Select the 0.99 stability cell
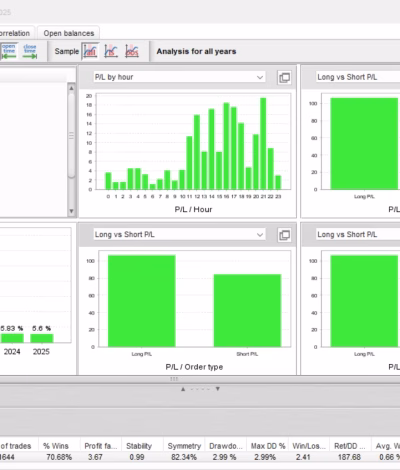The image size is (400, 470). click(142, 457)
